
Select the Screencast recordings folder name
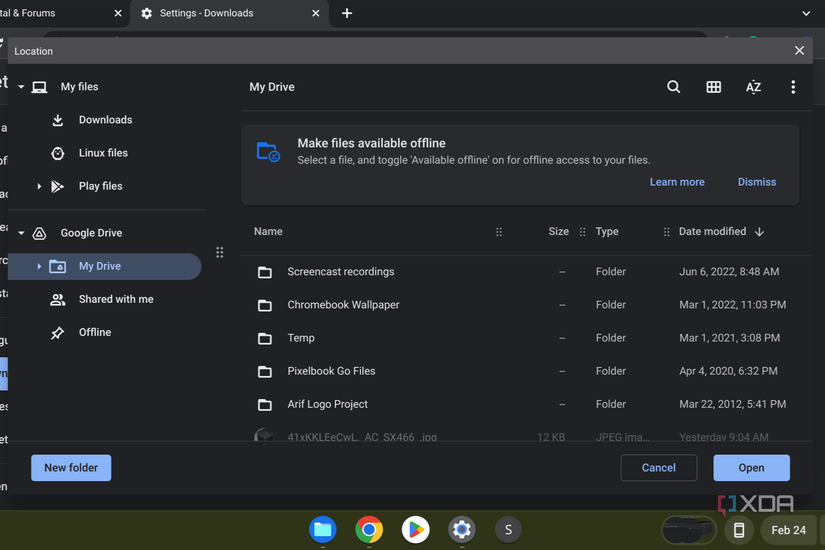tap(340, 272)
